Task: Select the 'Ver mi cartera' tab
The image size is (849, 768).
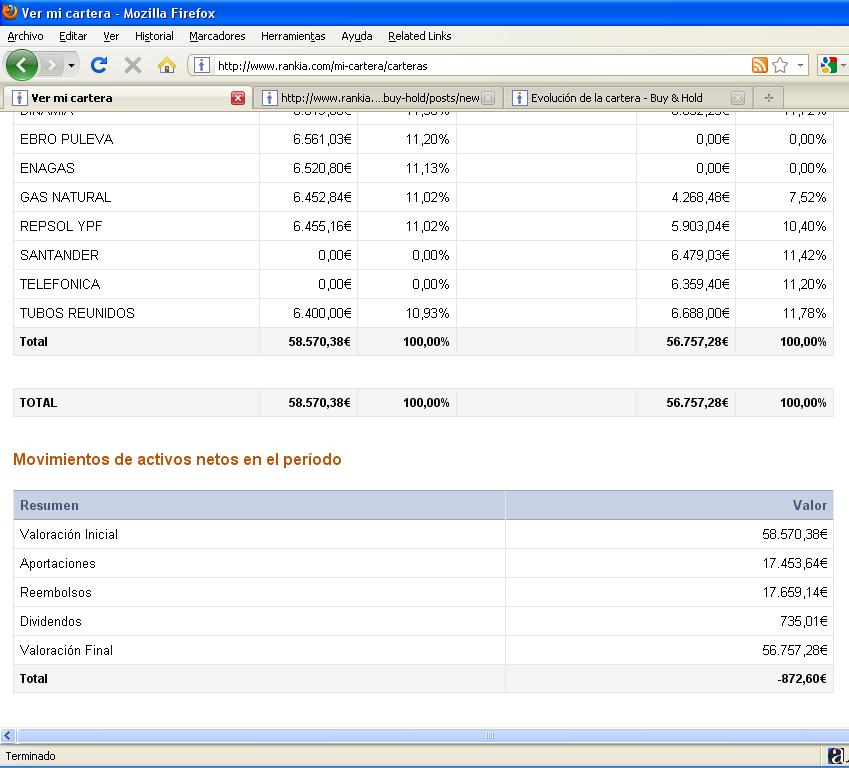Action: [x=127, y=98]
